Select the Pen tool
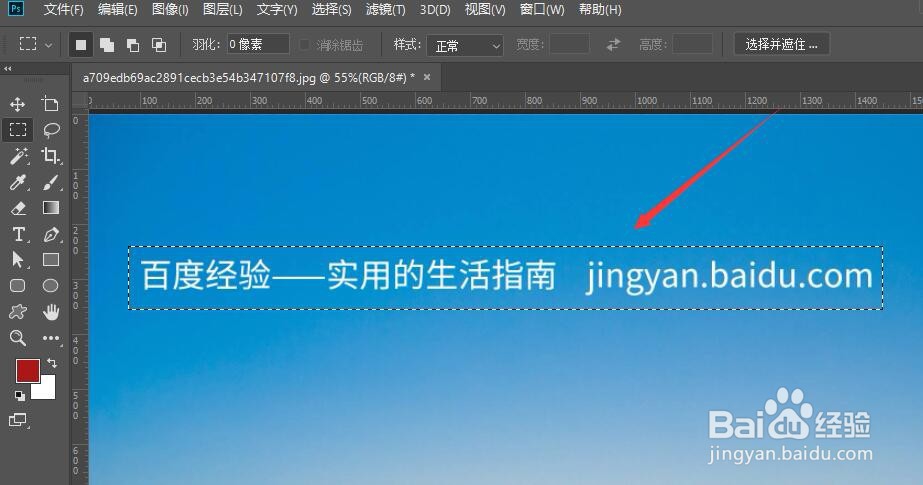Screen dimensions: 923x485 pyautogui.click(x=51, y=234)
